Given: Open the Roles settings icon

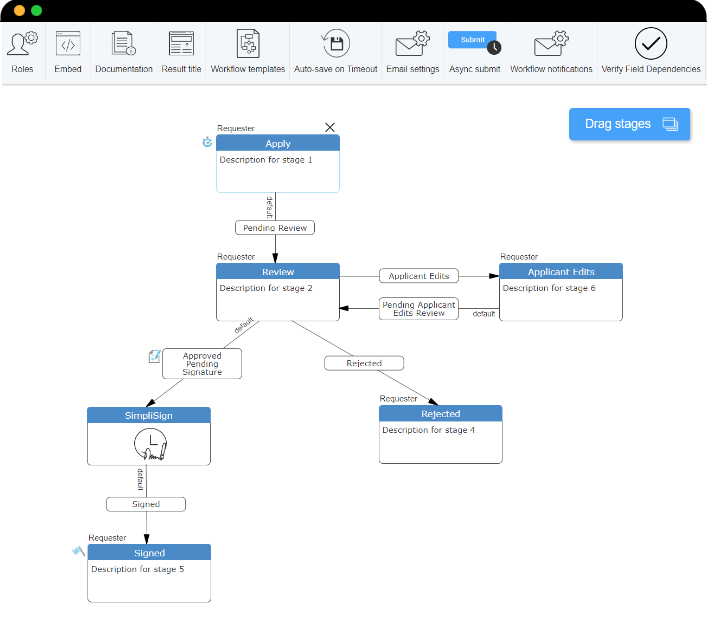Looking at the screenshot, I should pyautogui.click(x=22, y=45).
